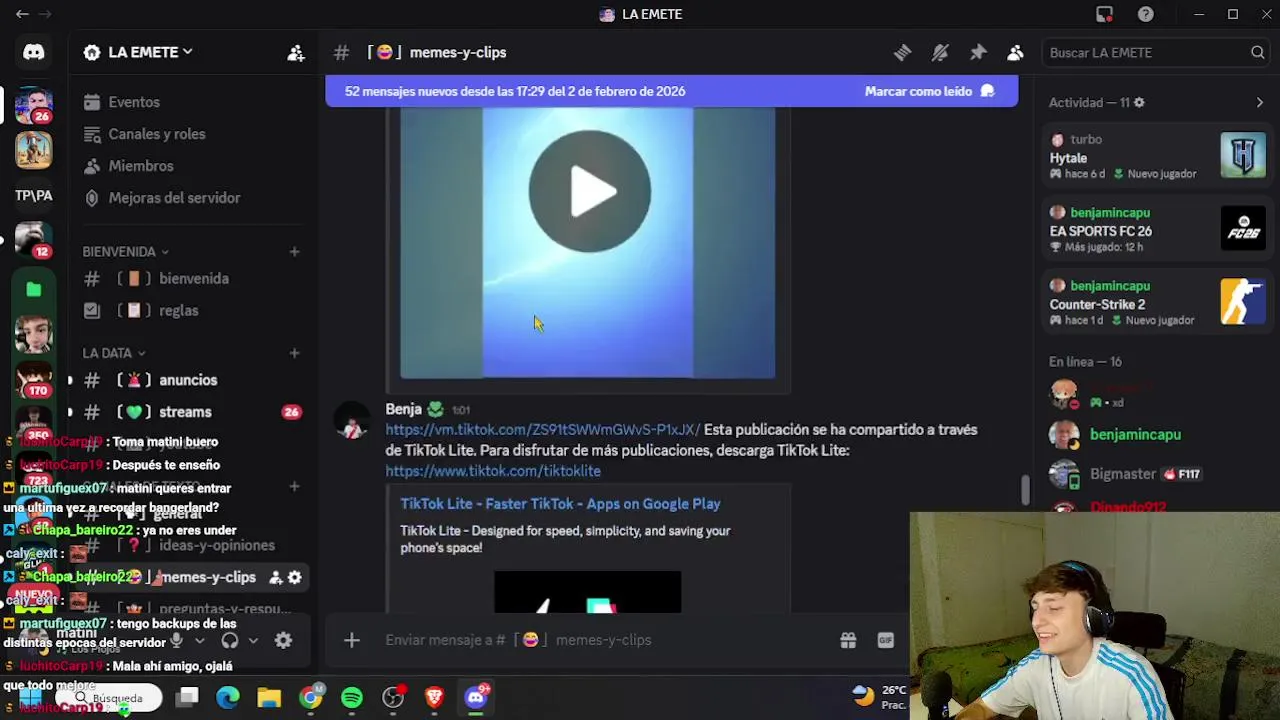Go back with the arrow in the title bar
The width and height of the screenshot is (1280, 720).
[x=22, y=14]
